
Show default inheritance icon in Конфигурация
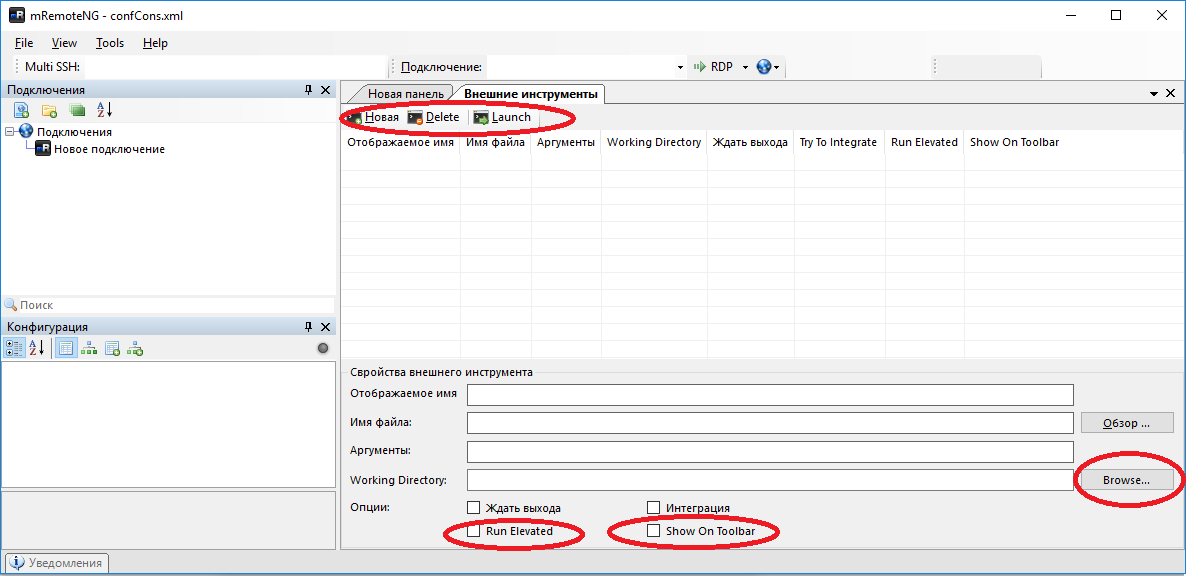point(135,348)
